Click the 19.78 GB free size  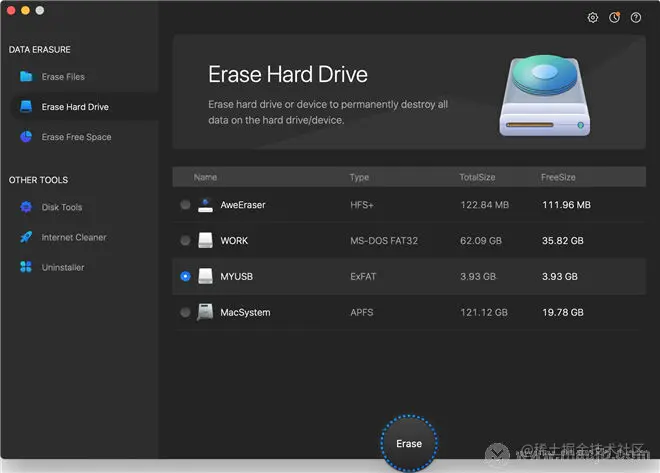click(563, 312)
